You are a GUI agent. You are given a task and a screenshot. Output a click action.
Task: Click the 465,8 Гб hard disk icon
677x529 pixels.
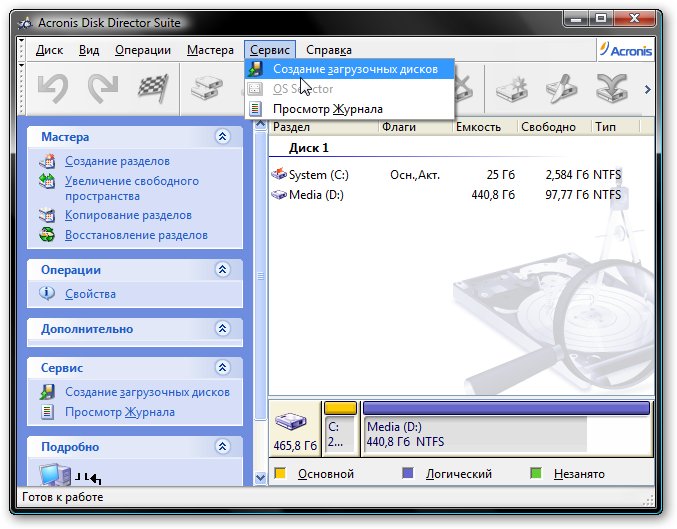pyautogui.click(x=291, y=421)
